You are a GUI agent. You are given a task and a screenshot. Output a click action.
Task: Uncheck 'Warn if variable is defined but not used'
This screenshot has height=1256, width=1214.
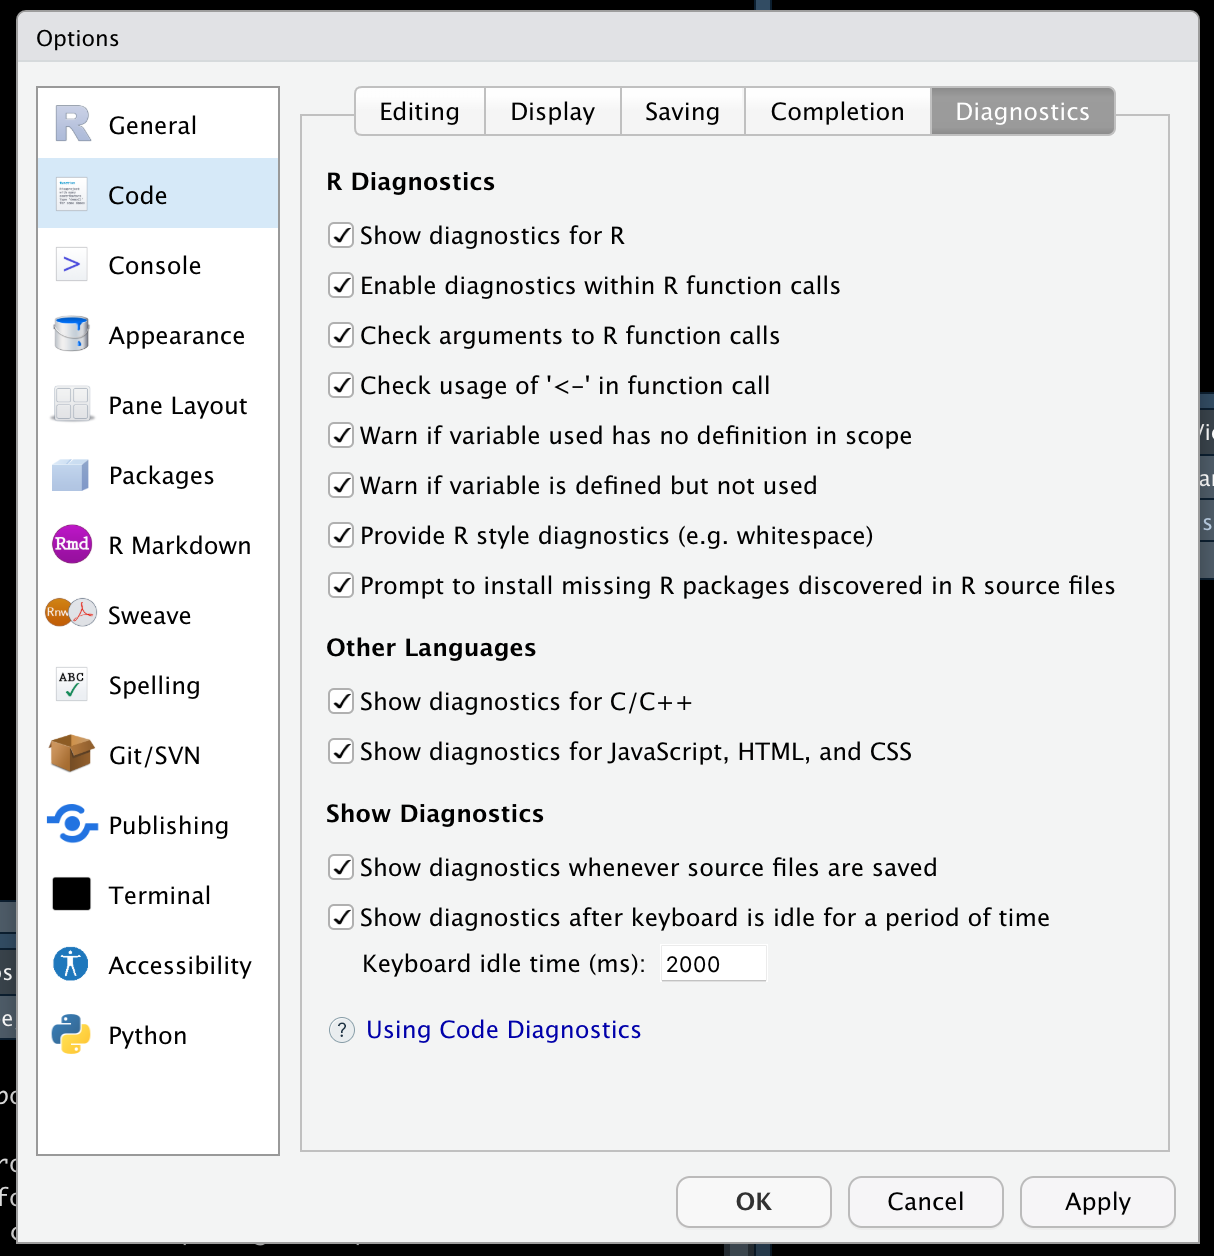[341, 485]
